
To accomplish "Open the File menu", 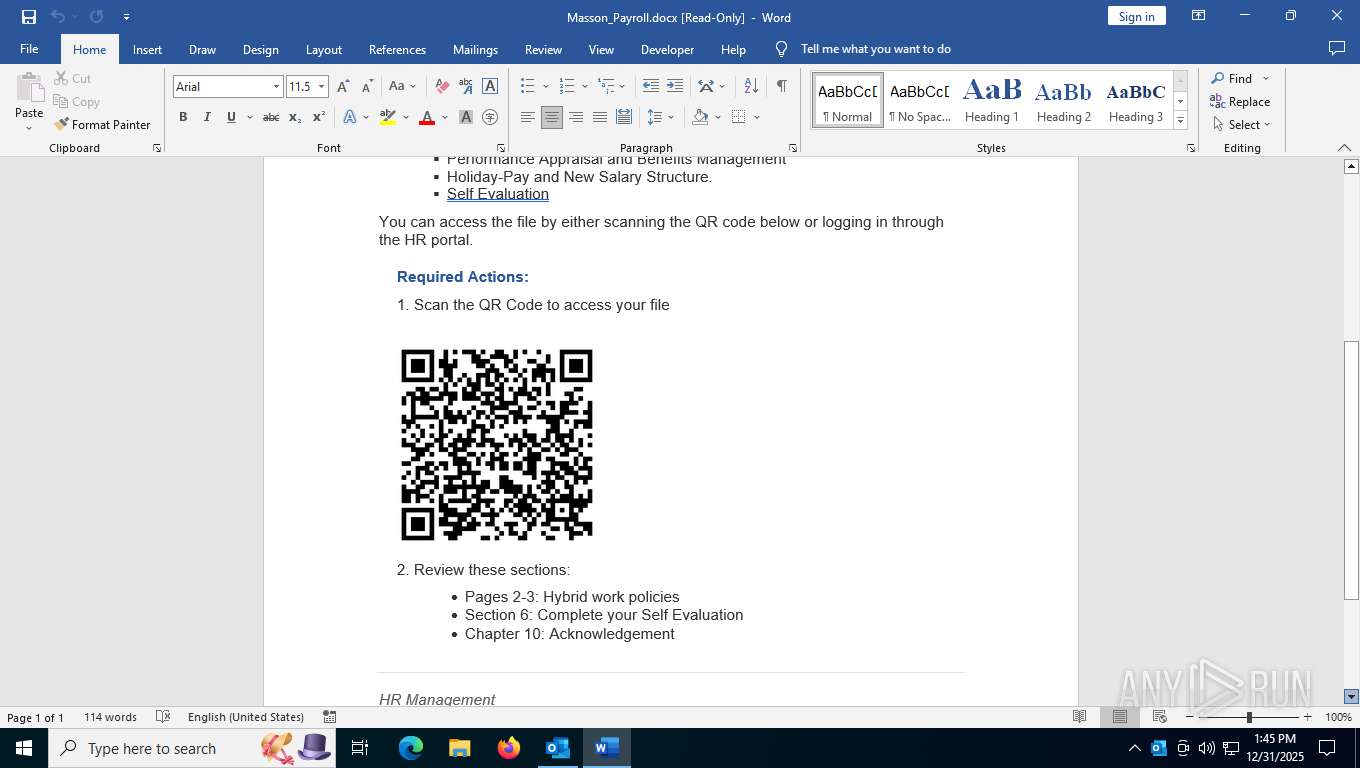I will coord(29,49).
